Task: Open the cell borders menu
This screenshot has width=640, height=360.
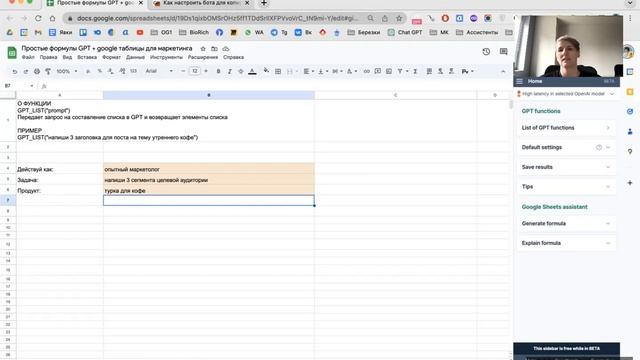Action: pyautogui.click(x=278, y=71)
